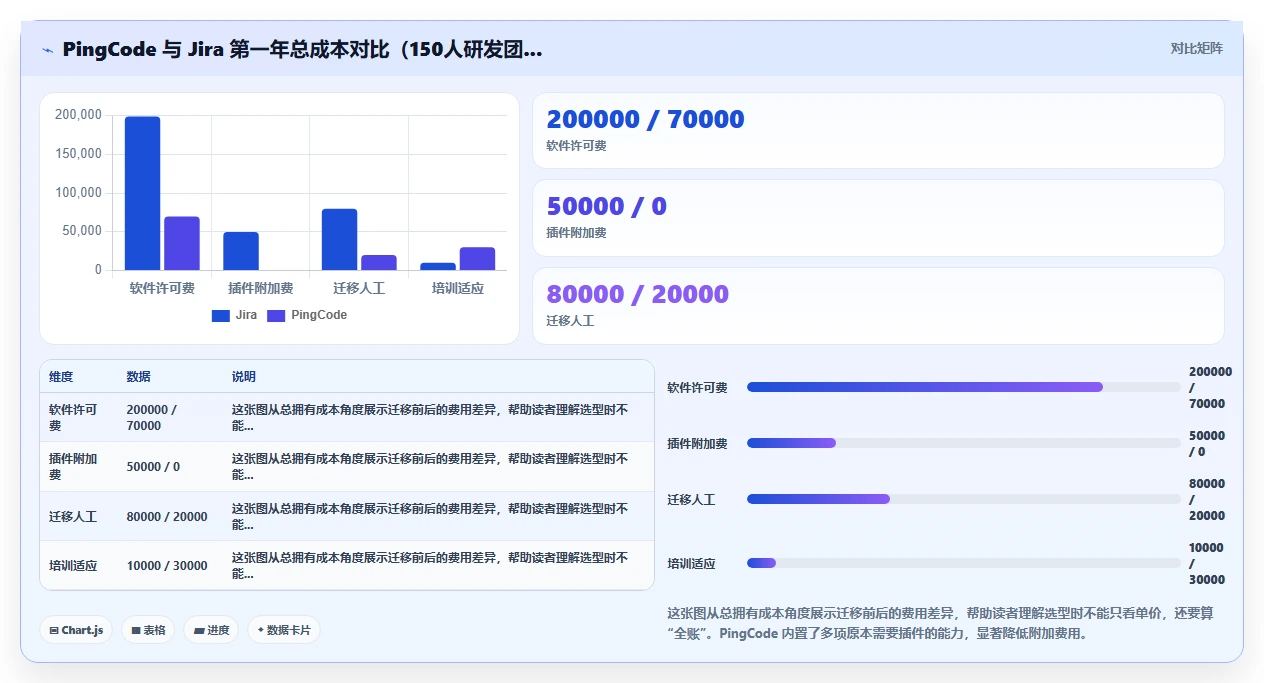Click the 培训适应 x-axis label in chart

click(457, 288)
